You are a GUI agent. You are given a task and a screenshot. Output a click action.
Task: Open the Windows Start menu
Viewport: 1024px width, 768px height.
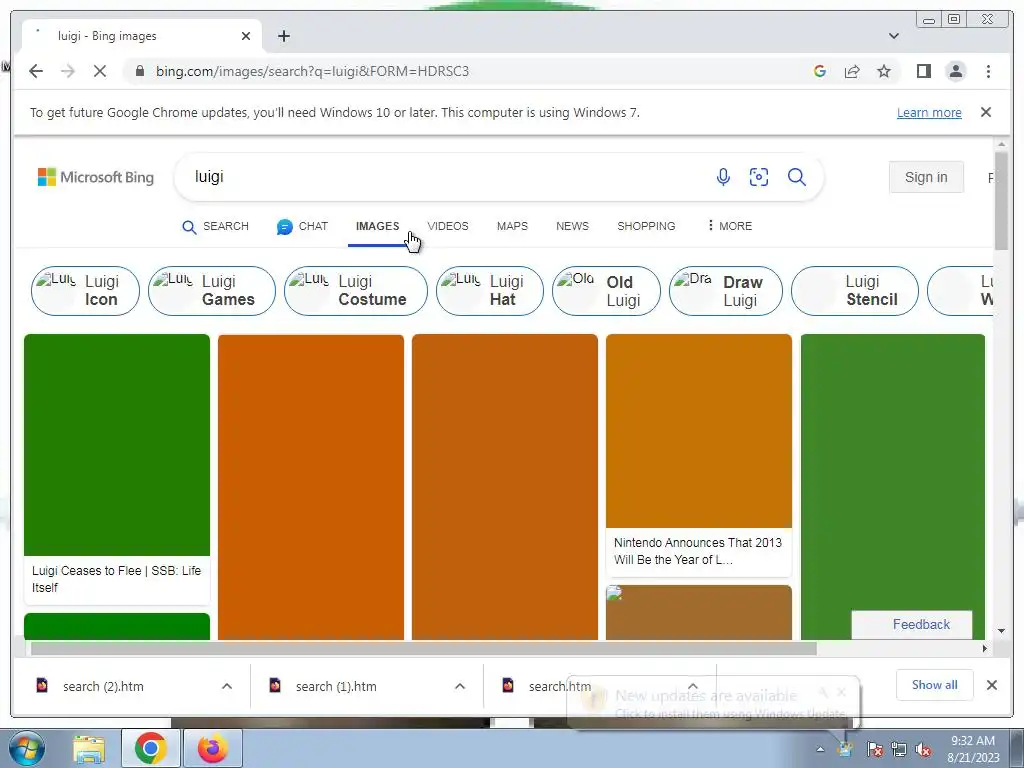27,748
